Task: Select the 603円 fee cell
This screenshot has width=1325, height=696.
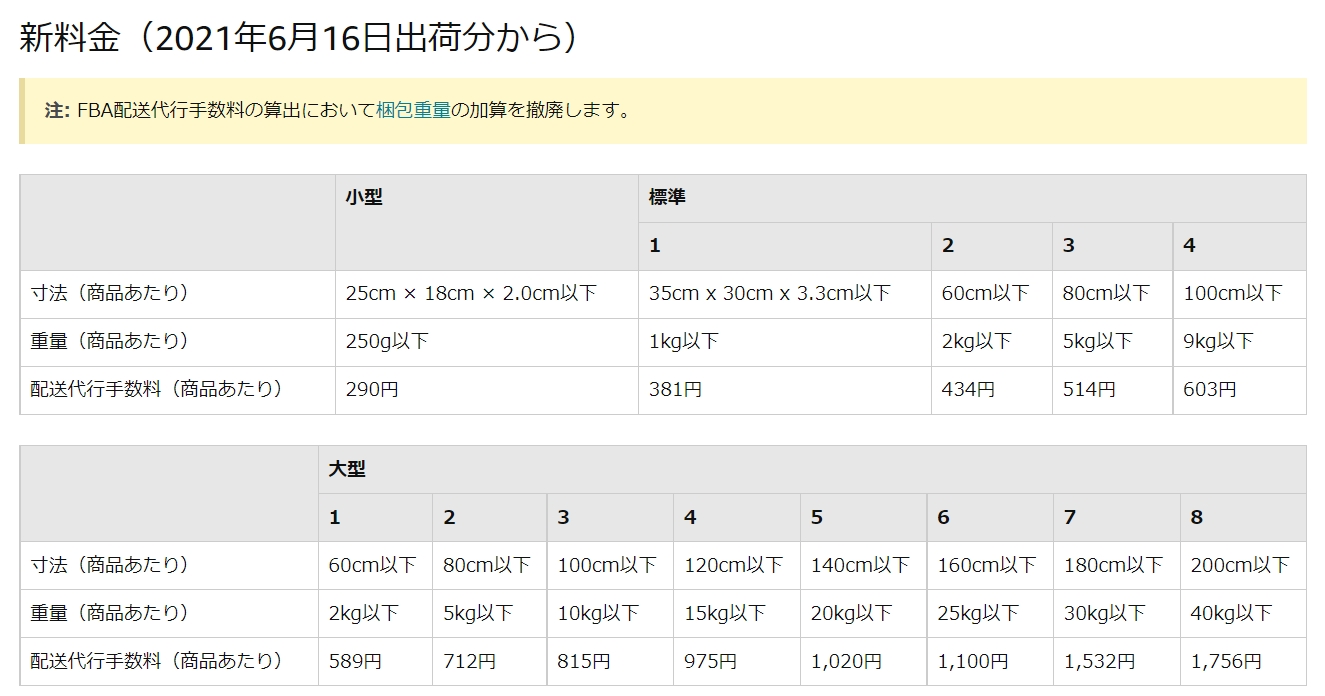Action: point(1210,390)
